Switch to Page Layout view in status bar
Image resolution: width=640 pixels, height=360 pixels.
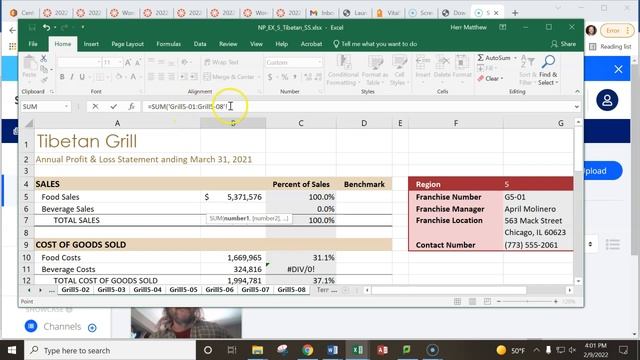point(472,302)
